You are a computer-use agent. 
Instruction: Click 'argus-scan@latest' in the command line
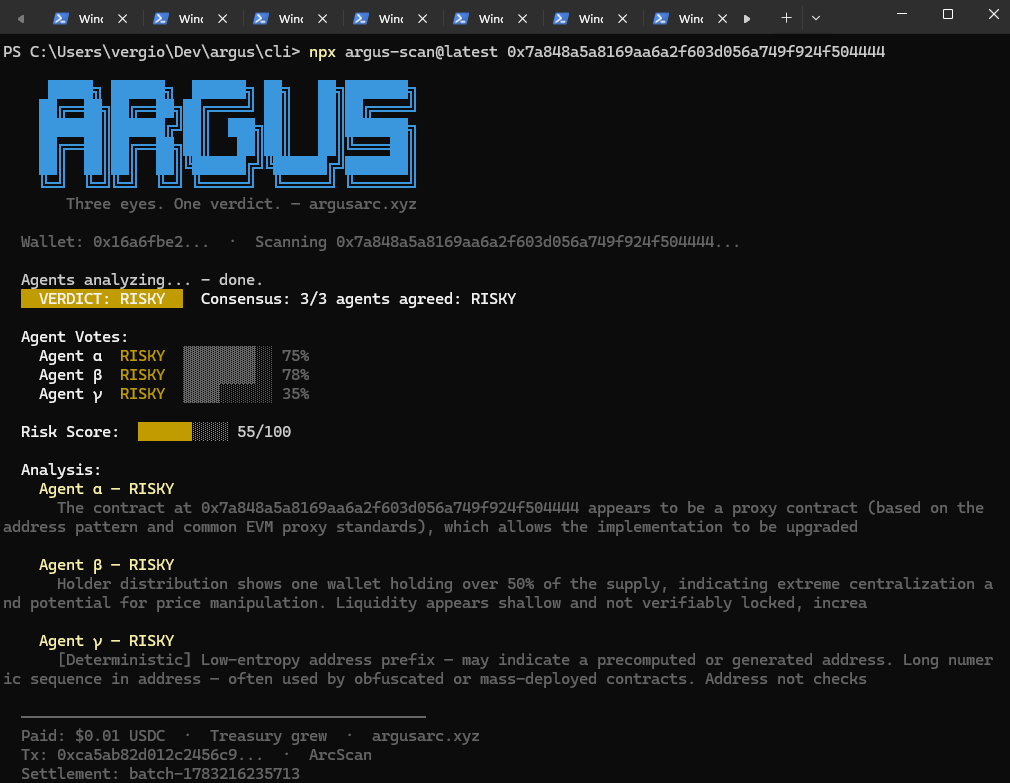[x=421, y=52]
